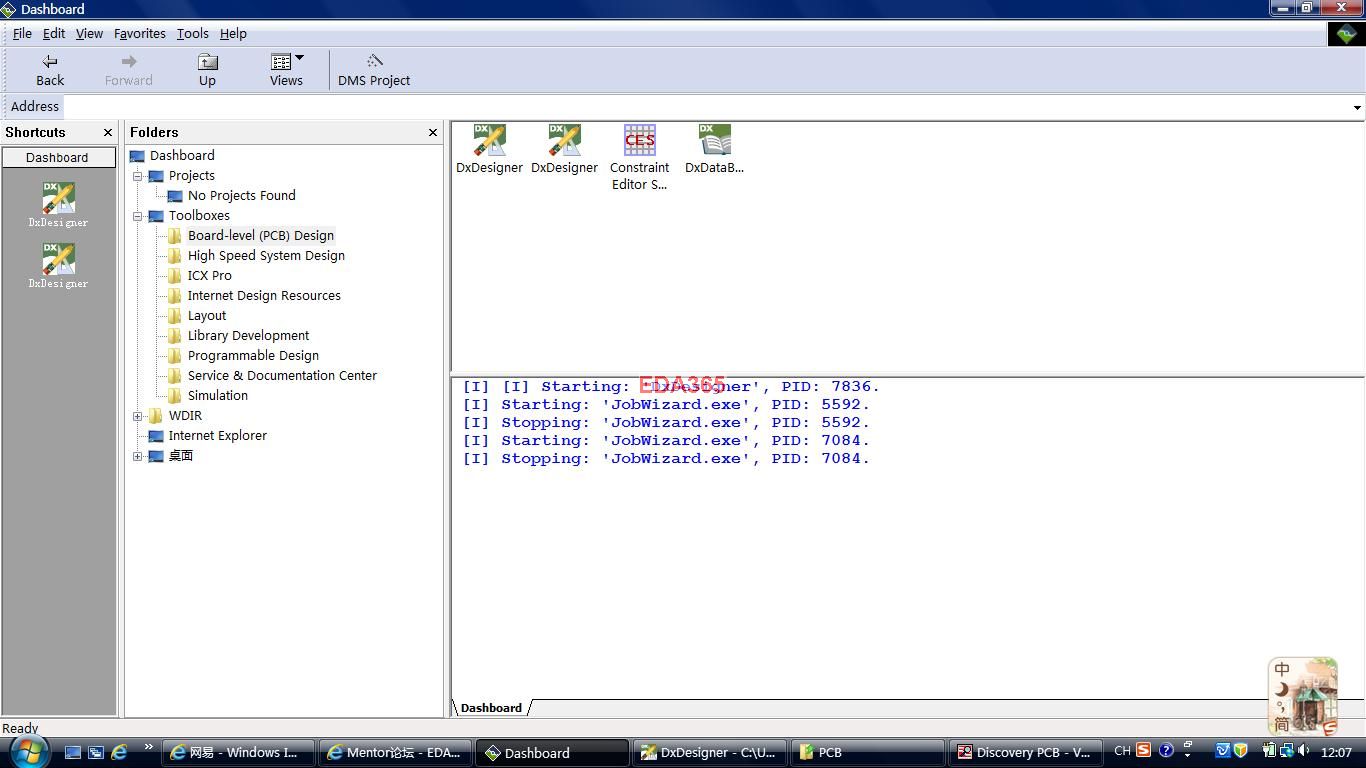Screen dimensions: 1366x768
Task: Click Switch Between Windows in Quick Launch
Action: 96,752
